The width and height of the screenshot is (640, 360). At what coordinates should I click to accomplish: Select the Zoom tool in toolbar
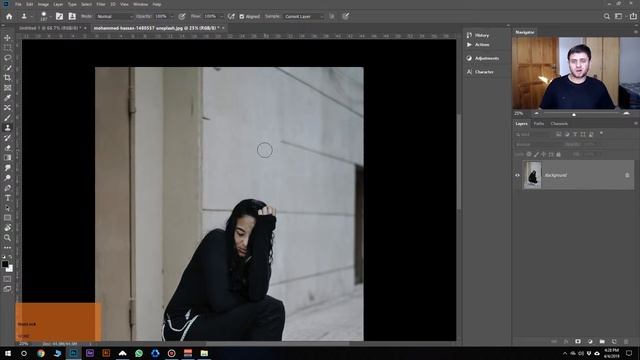click(x=7, y=238)
